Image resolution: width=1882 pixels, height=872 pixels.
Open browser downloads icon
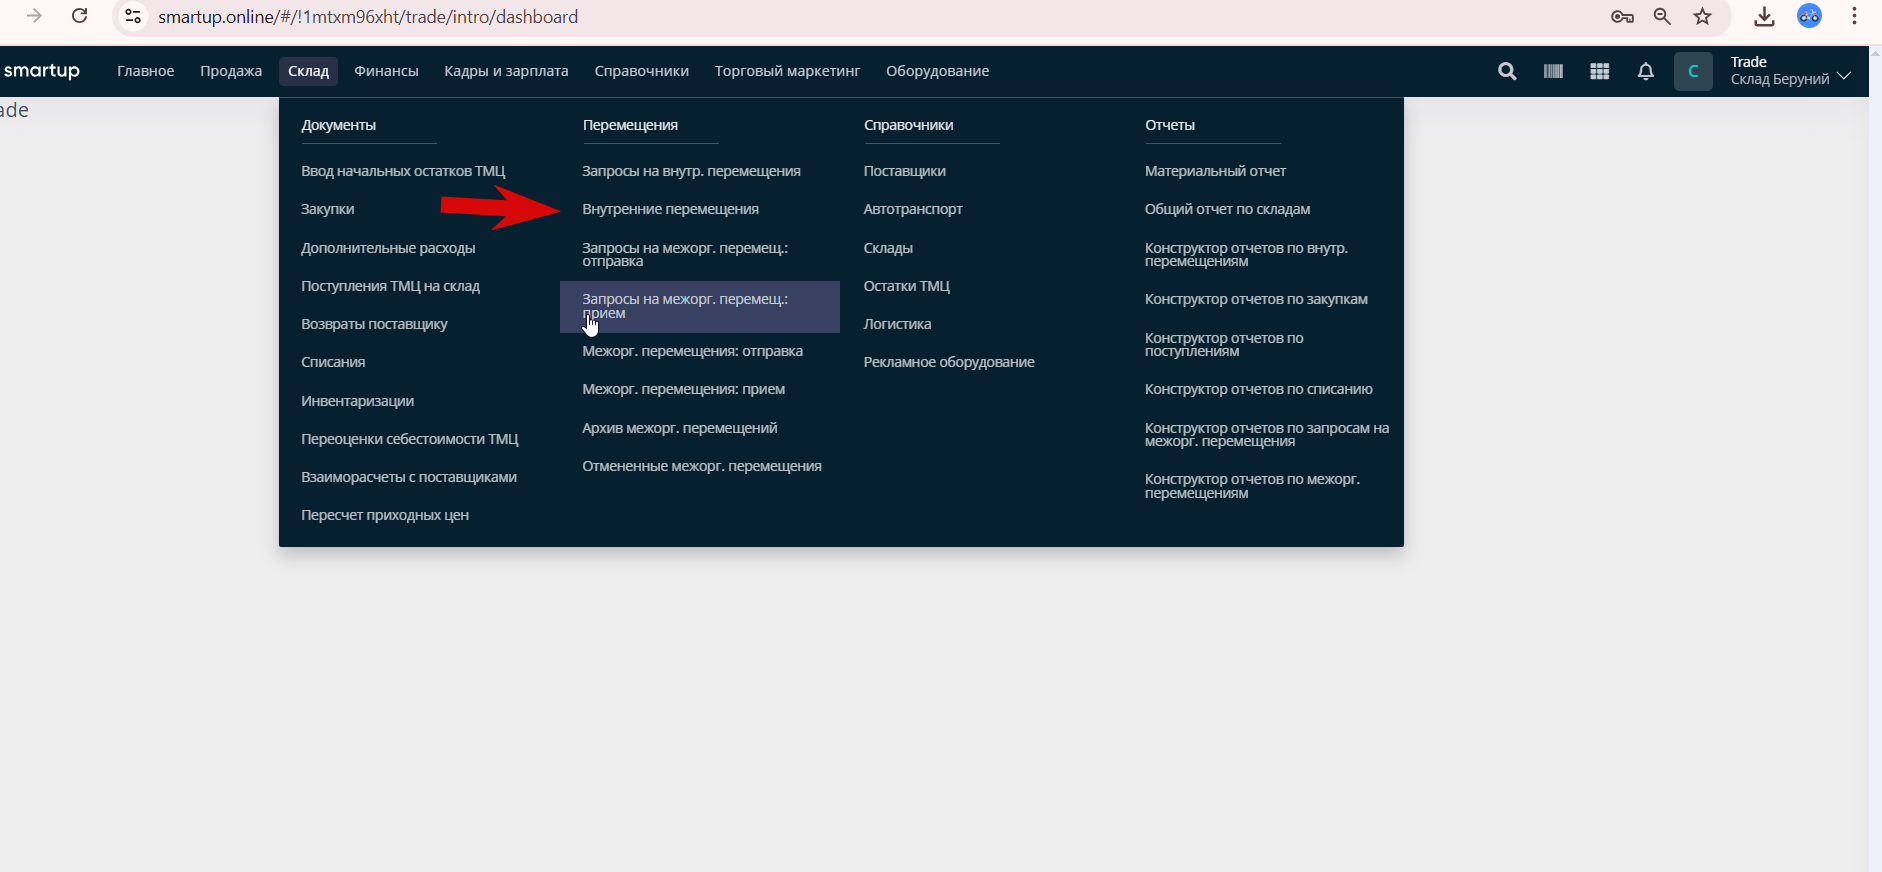click(1764, 16)
